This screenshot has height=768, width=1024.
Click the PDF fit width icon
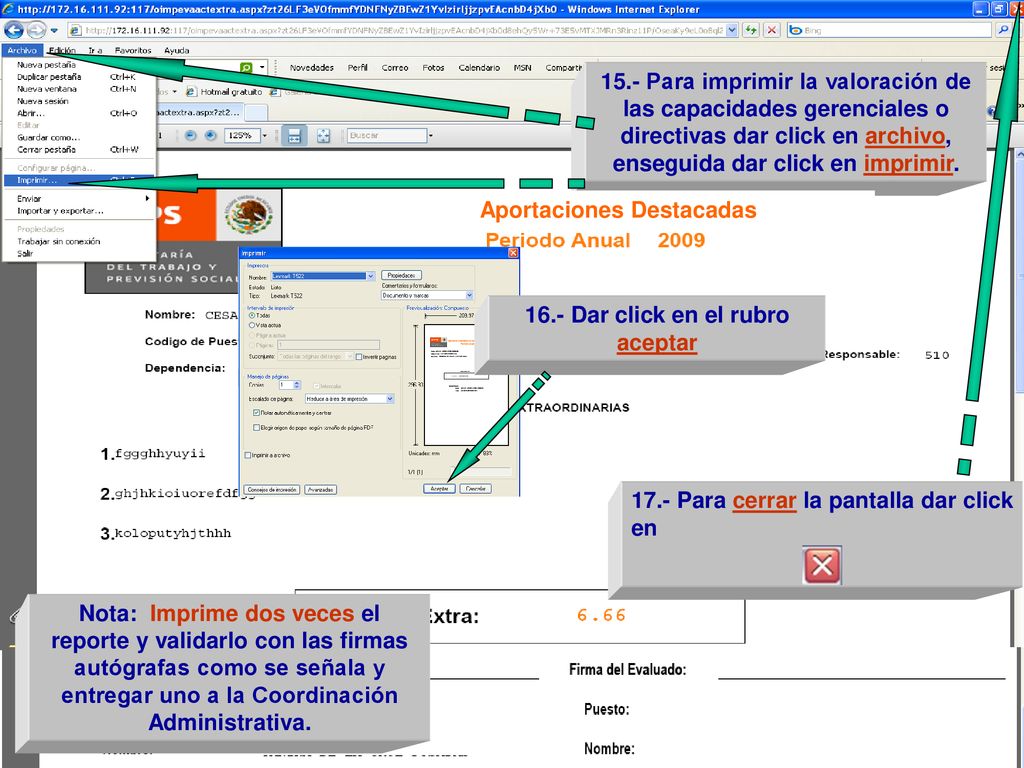click(295, 136)
